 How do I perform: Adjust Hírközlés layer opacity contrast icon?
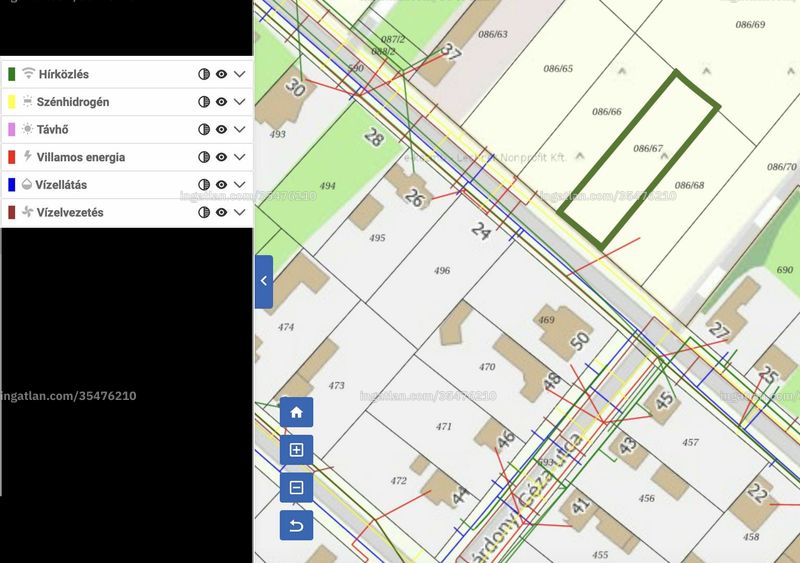[204, 74]
